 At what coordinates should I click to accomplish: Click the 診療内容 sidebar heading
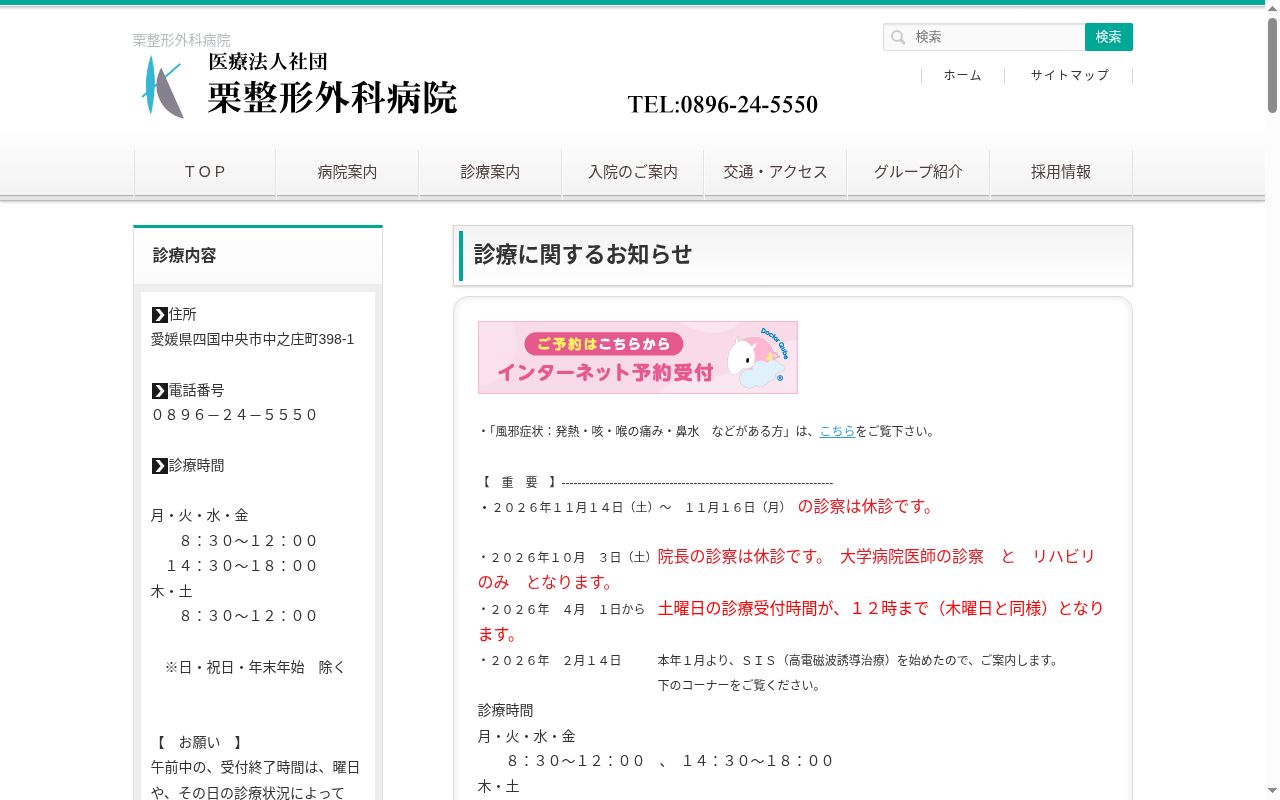184,256
